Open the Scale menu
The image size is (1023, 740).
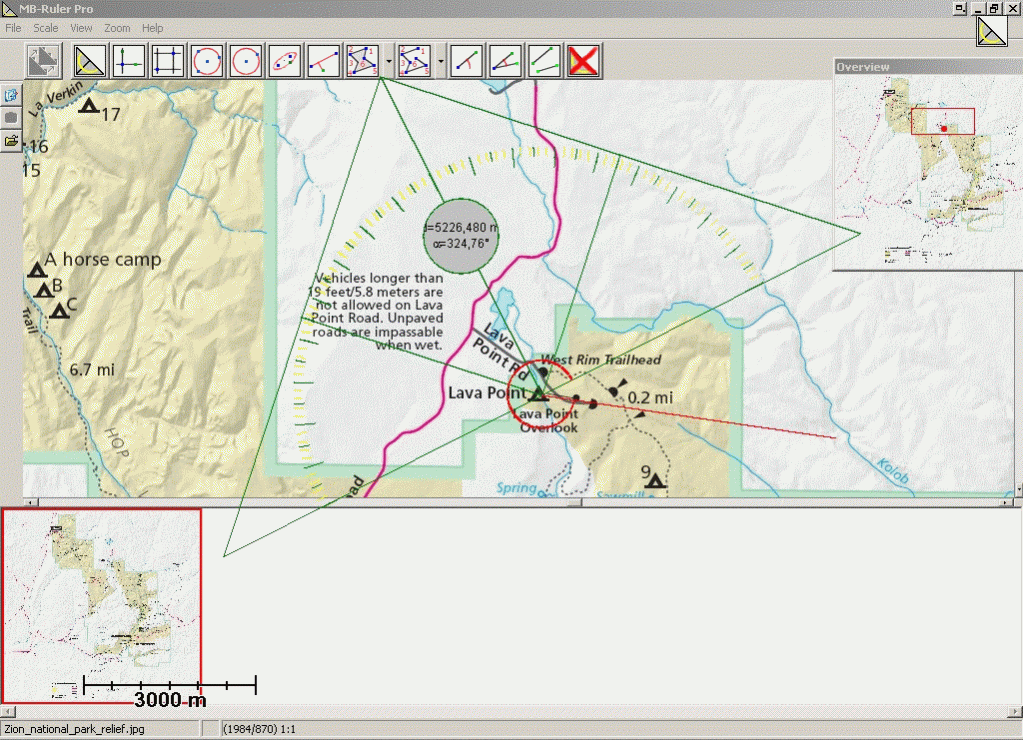coord(46,28)
